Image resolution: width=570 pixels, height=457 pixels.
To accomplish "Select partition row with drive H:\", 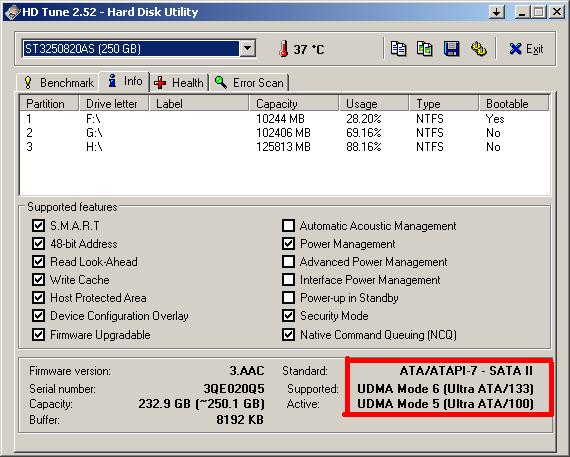I will tap(285, 147).
